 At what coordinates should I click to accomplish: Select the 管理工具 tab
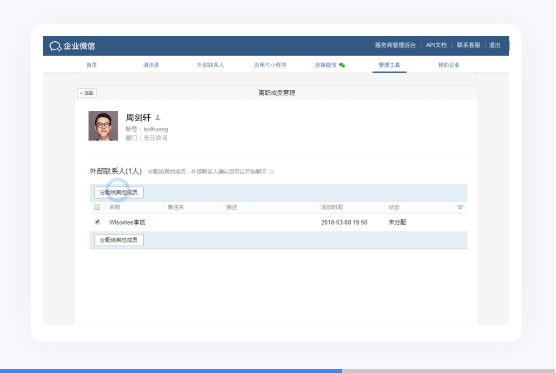(x=389, y=65)
